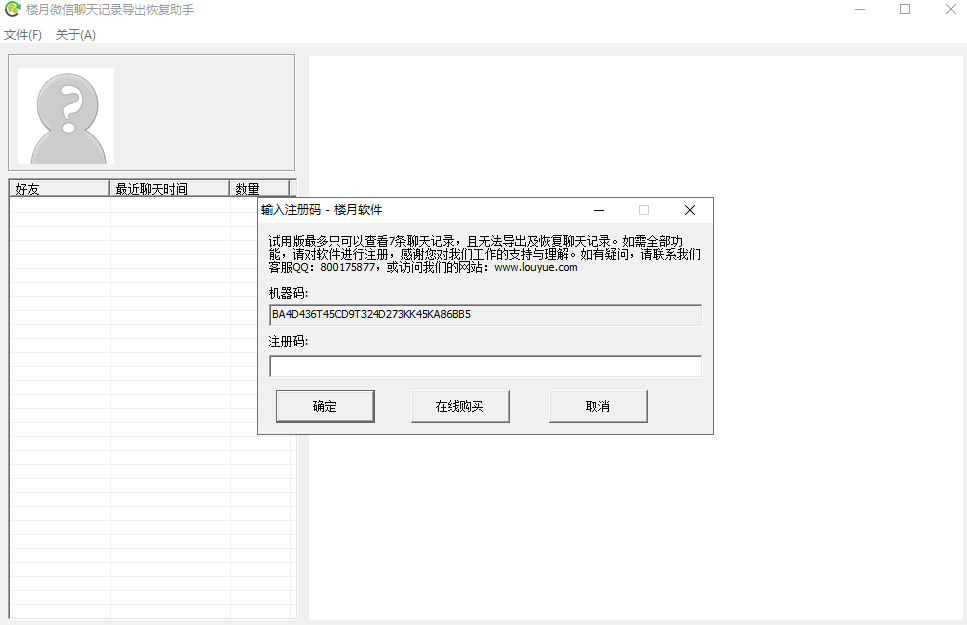967x625 pixels.
Task: Click the 机器码: label
Action: tap(288, 293)
